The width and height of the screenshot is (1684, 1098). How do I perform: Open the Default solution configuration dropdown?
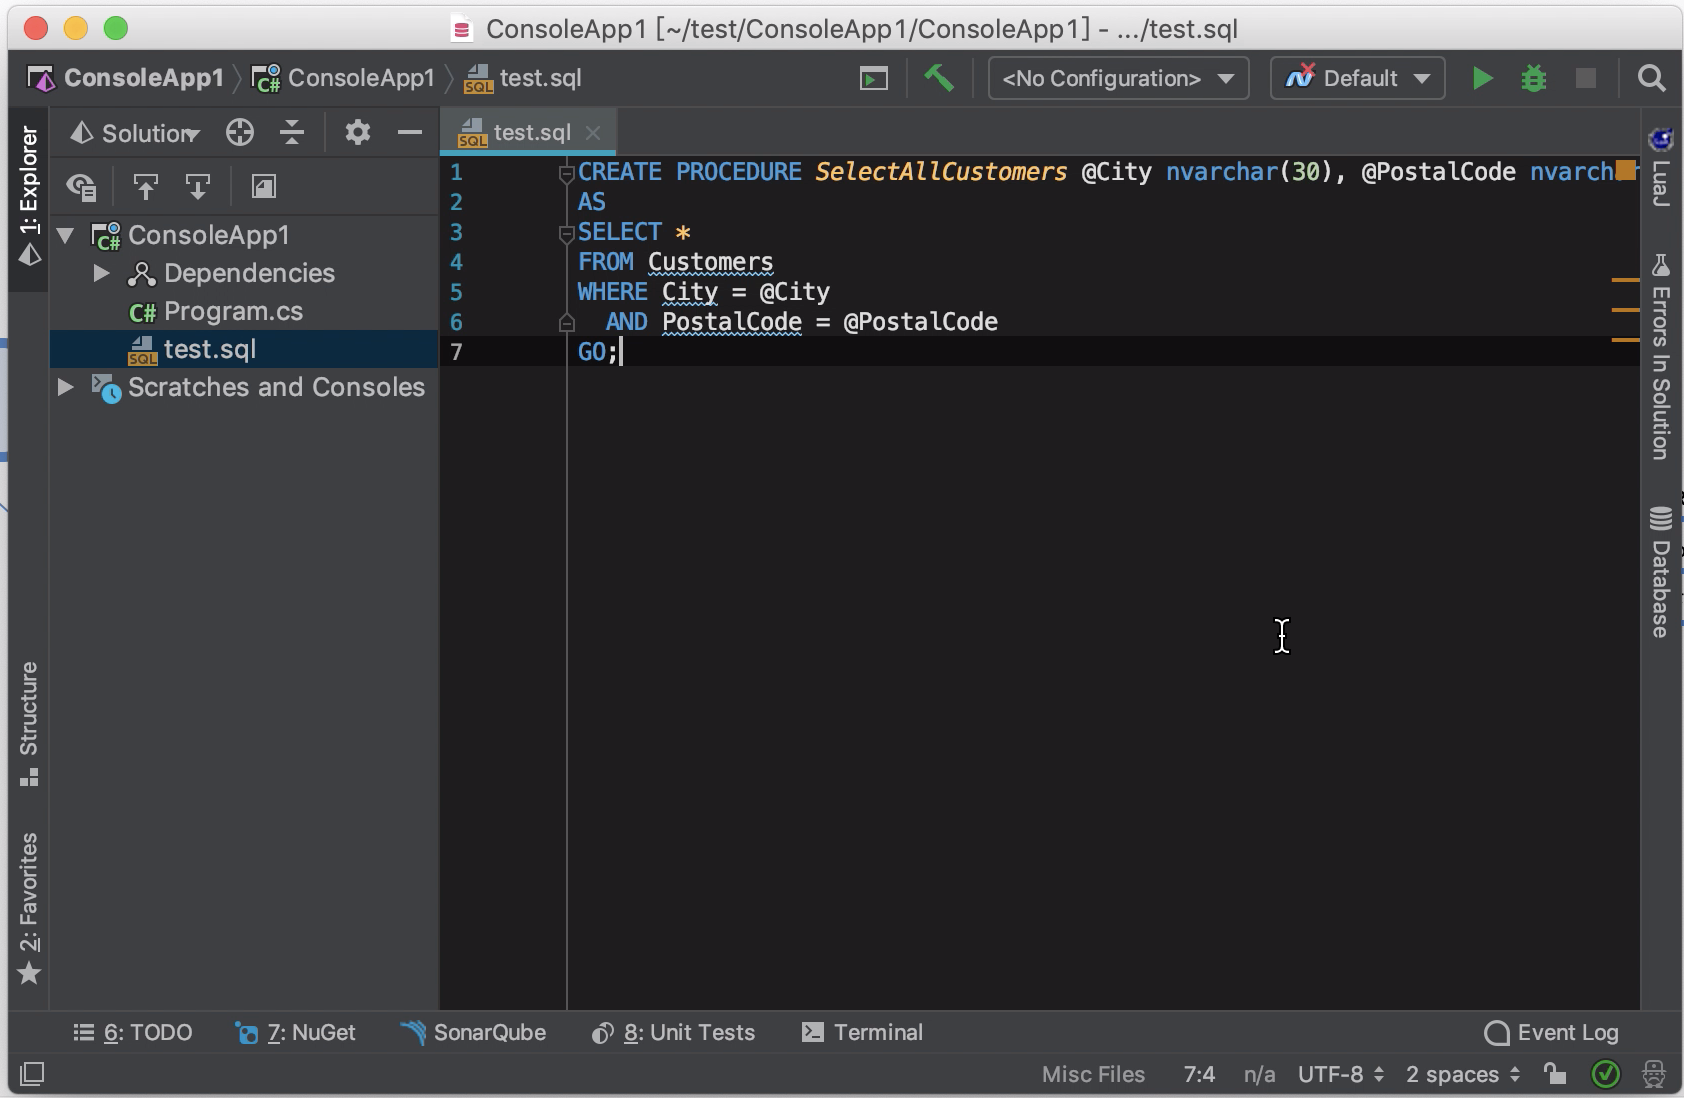pos(1357,78)
